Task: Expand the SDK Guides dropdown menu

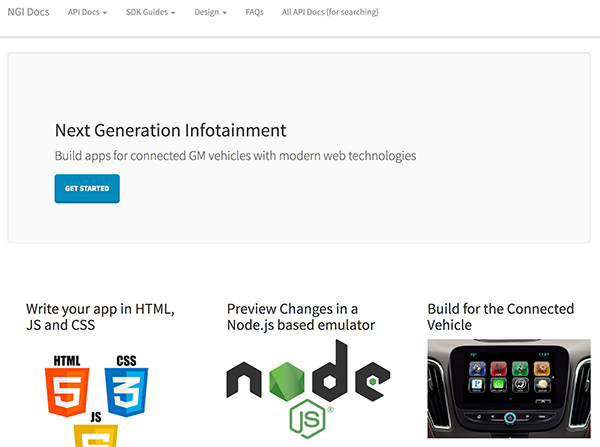Action: [x=150, y=12]
